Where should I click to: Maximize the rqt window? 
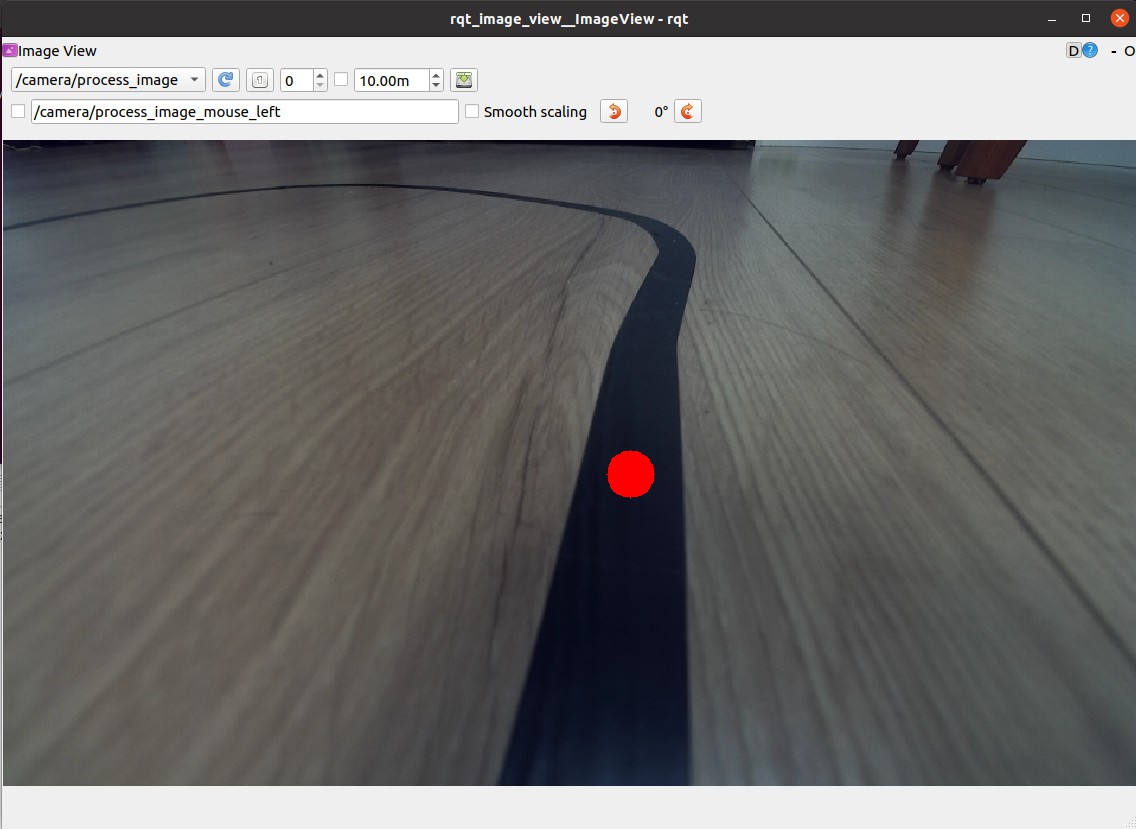point(1086,18)
